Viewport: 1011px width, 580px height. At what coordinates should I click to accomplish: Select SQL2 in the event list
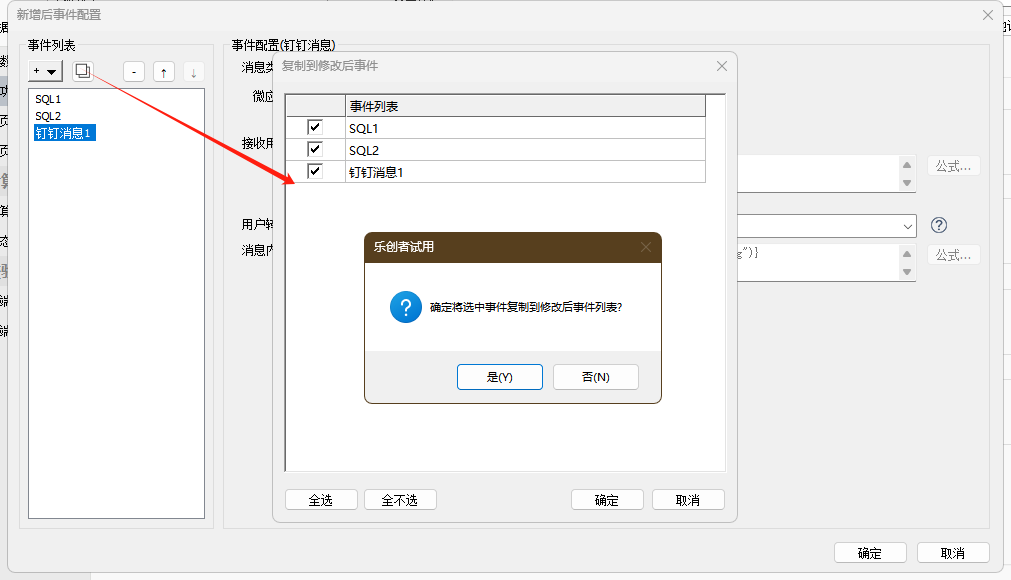pos(48,116)
